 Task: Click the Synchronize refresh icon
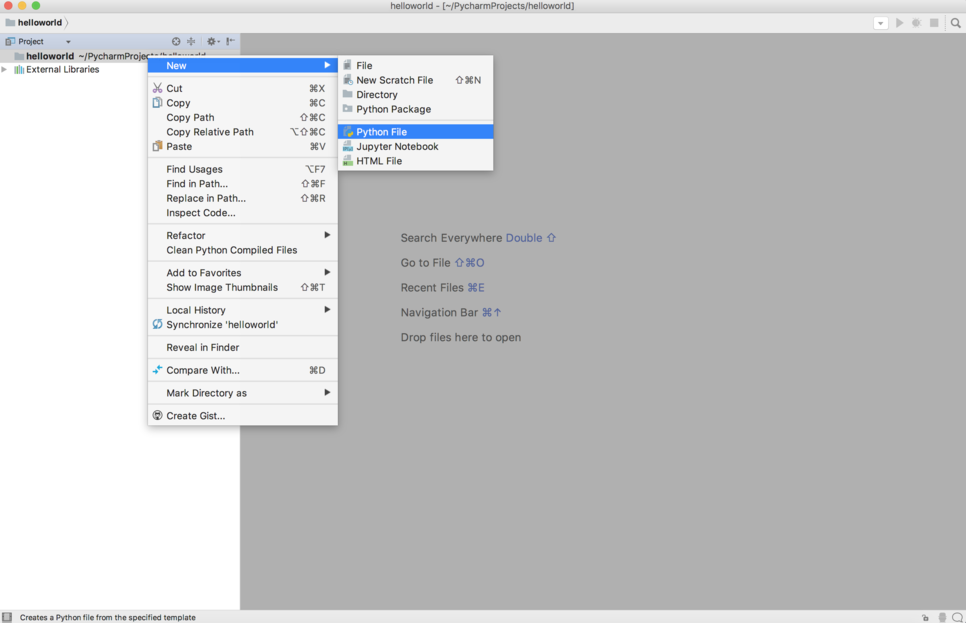(158, 325)
